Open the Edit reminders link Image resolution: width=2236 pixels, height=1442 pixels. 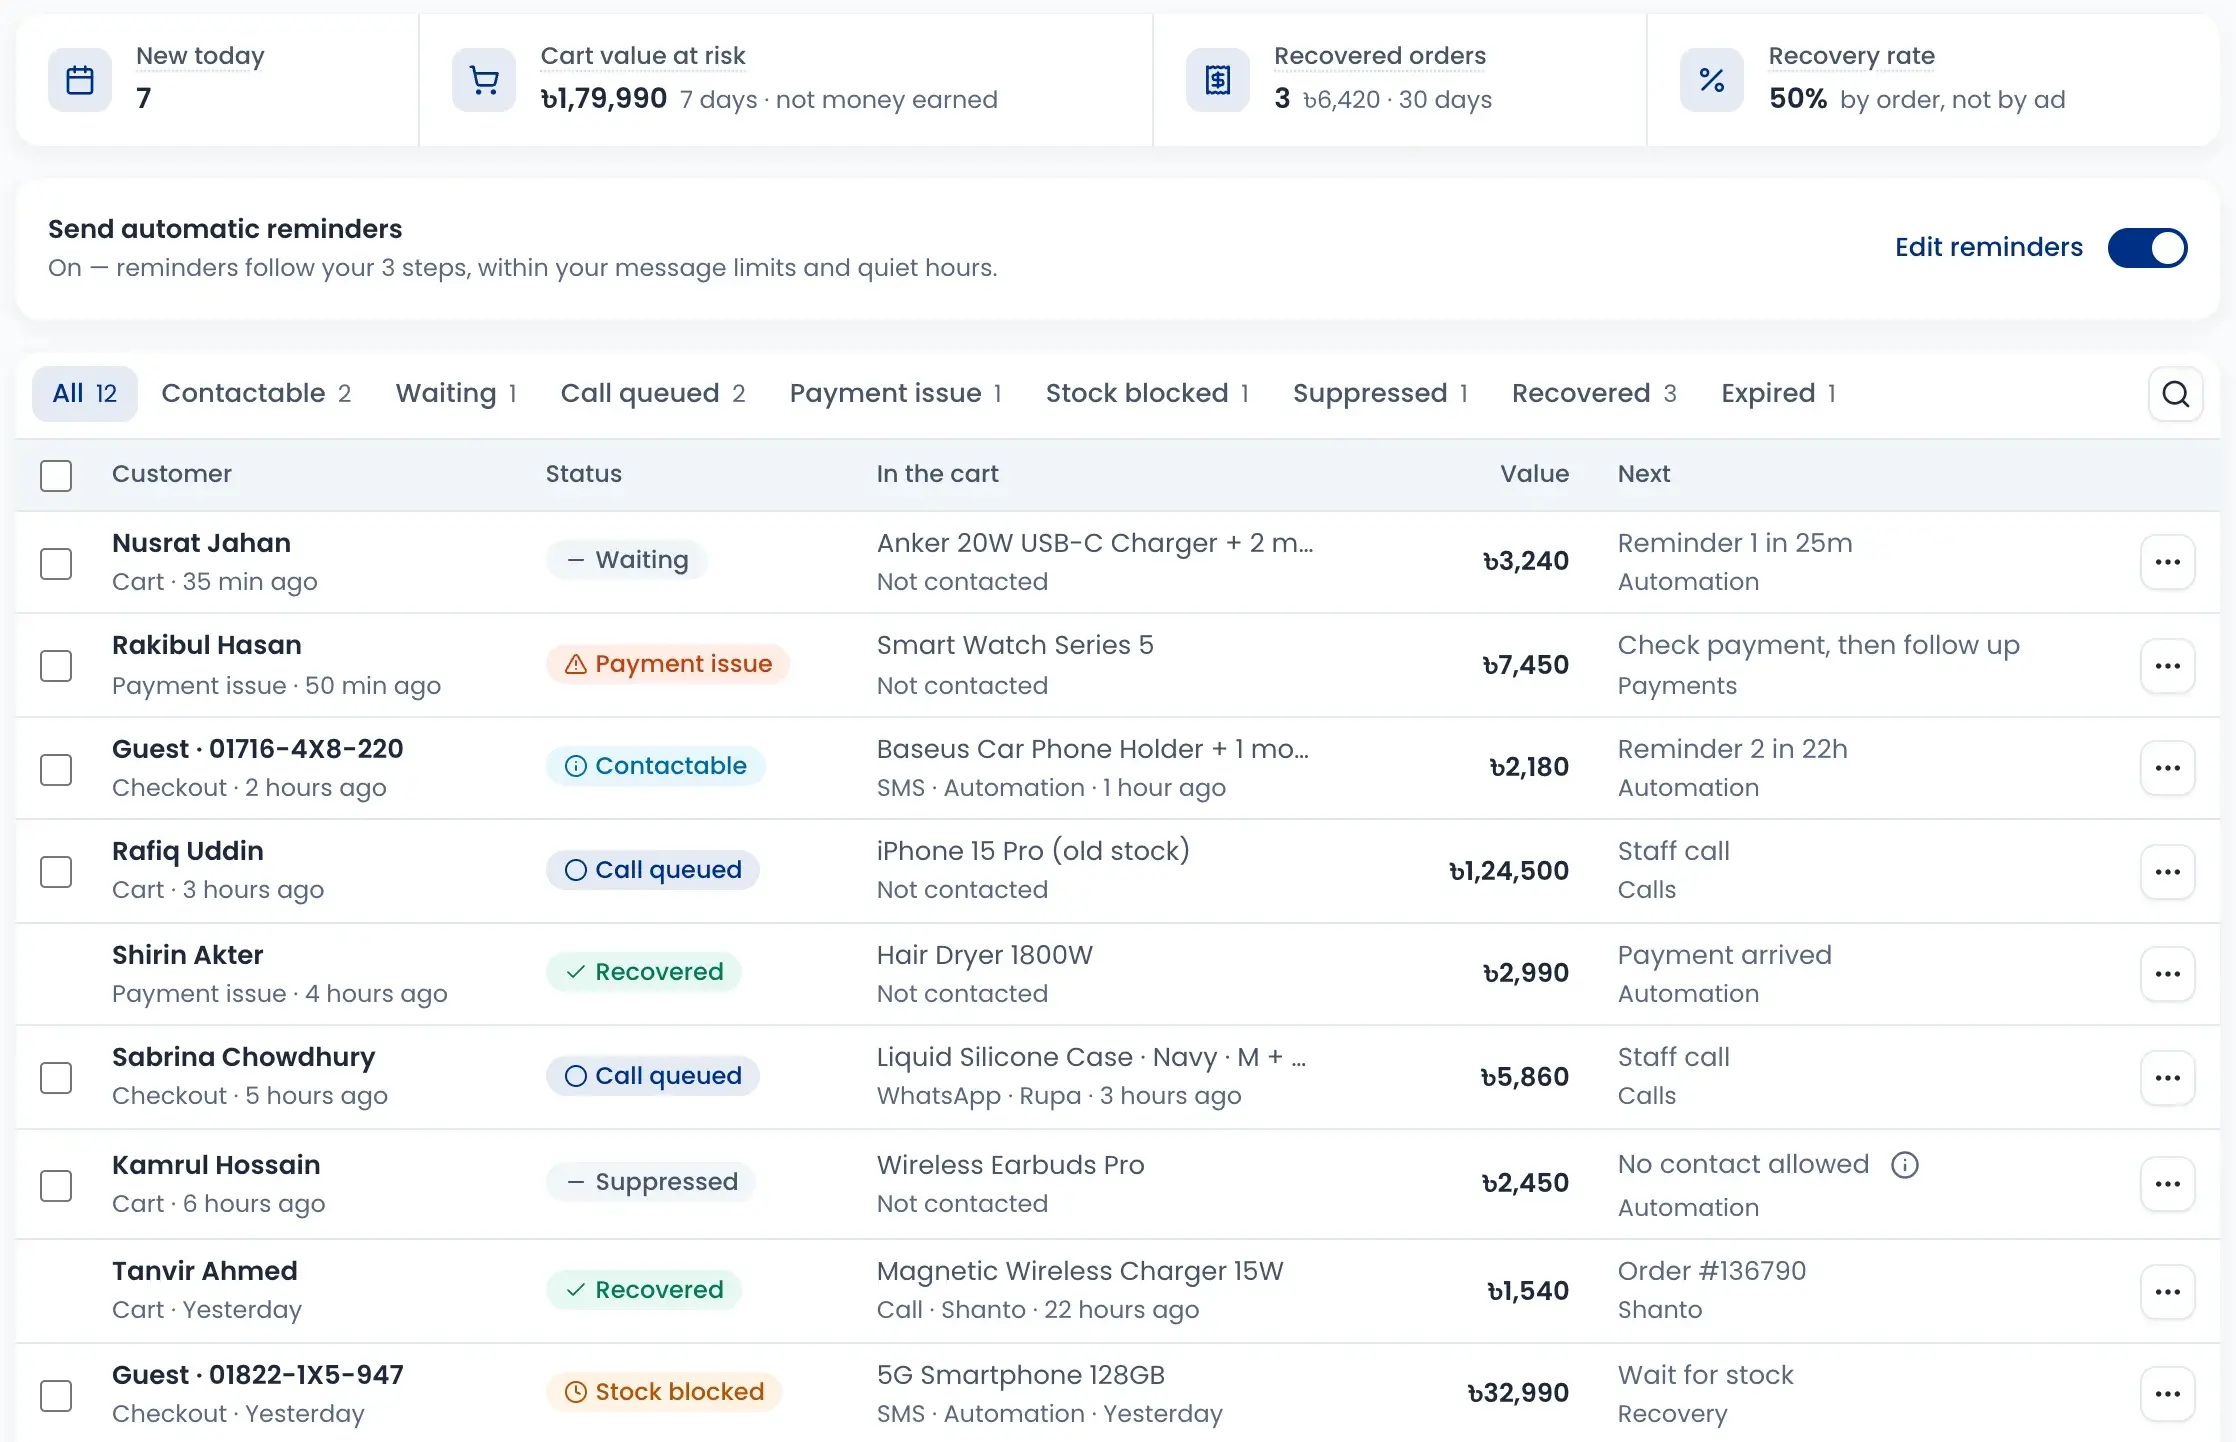tap(1988, 247)
